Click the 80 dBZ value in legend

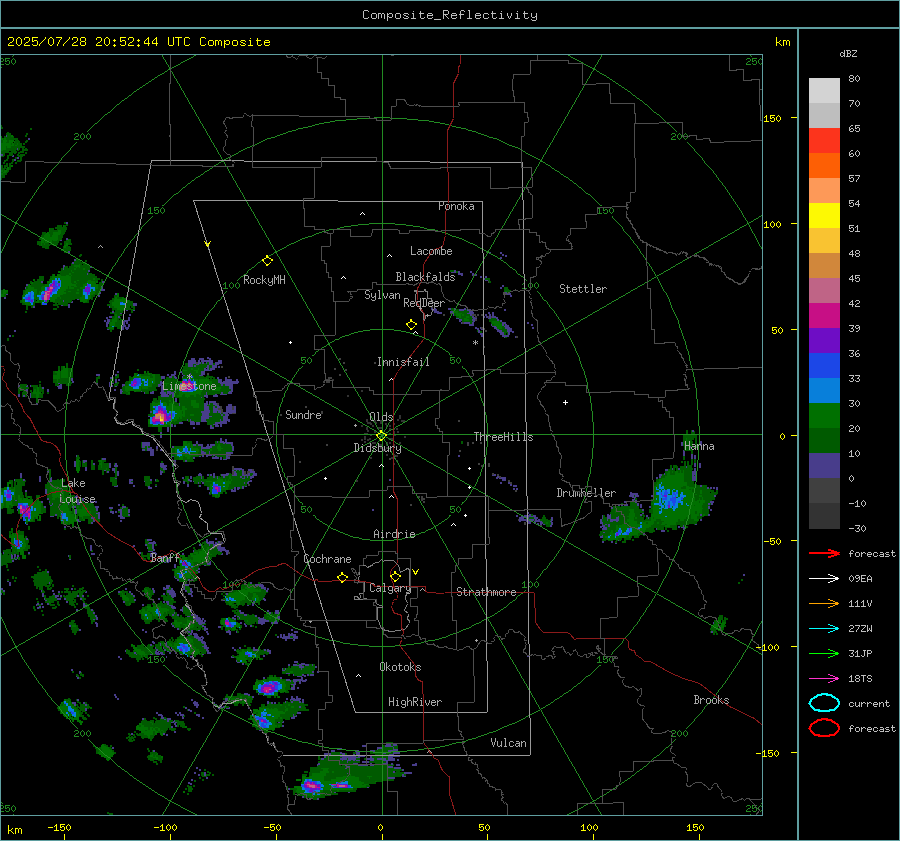(x=854, y=79)
